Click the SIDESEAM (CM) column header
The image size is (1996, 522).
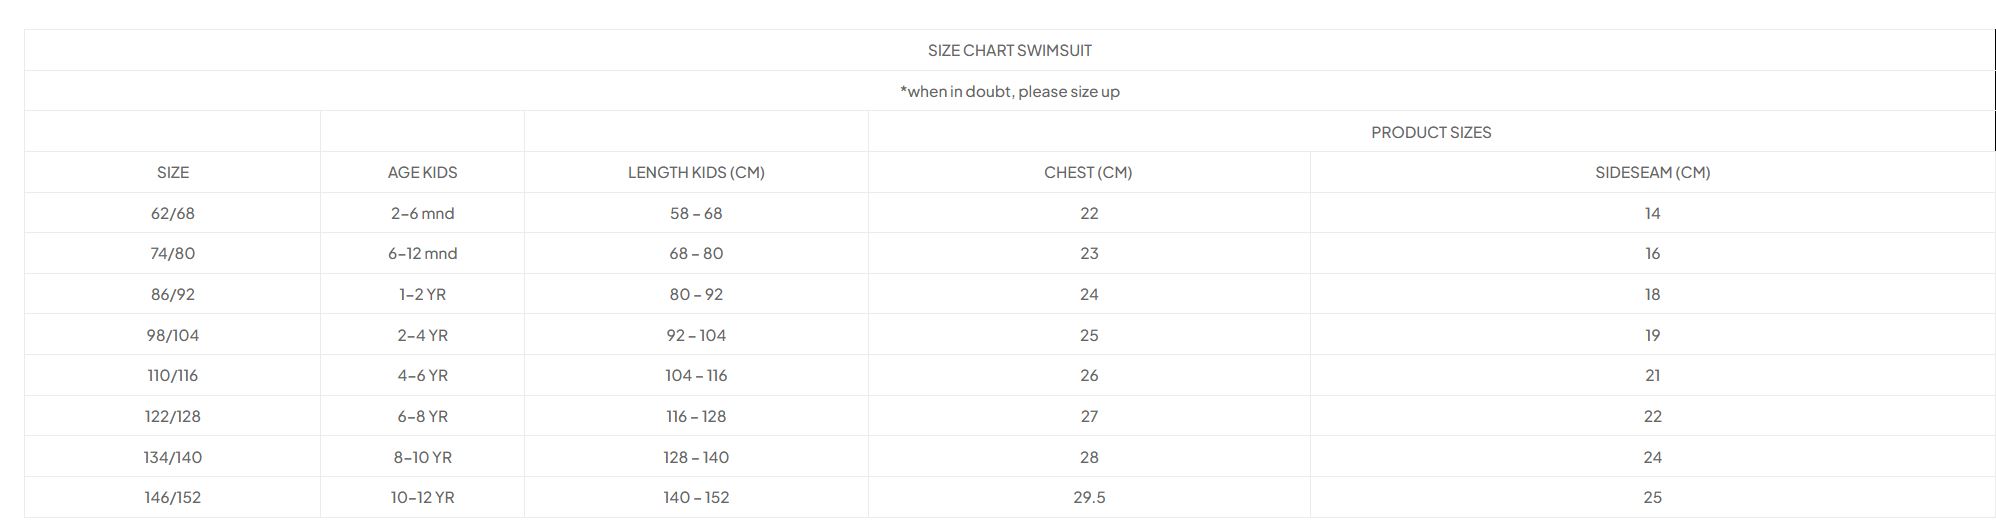click(1652, 172)
